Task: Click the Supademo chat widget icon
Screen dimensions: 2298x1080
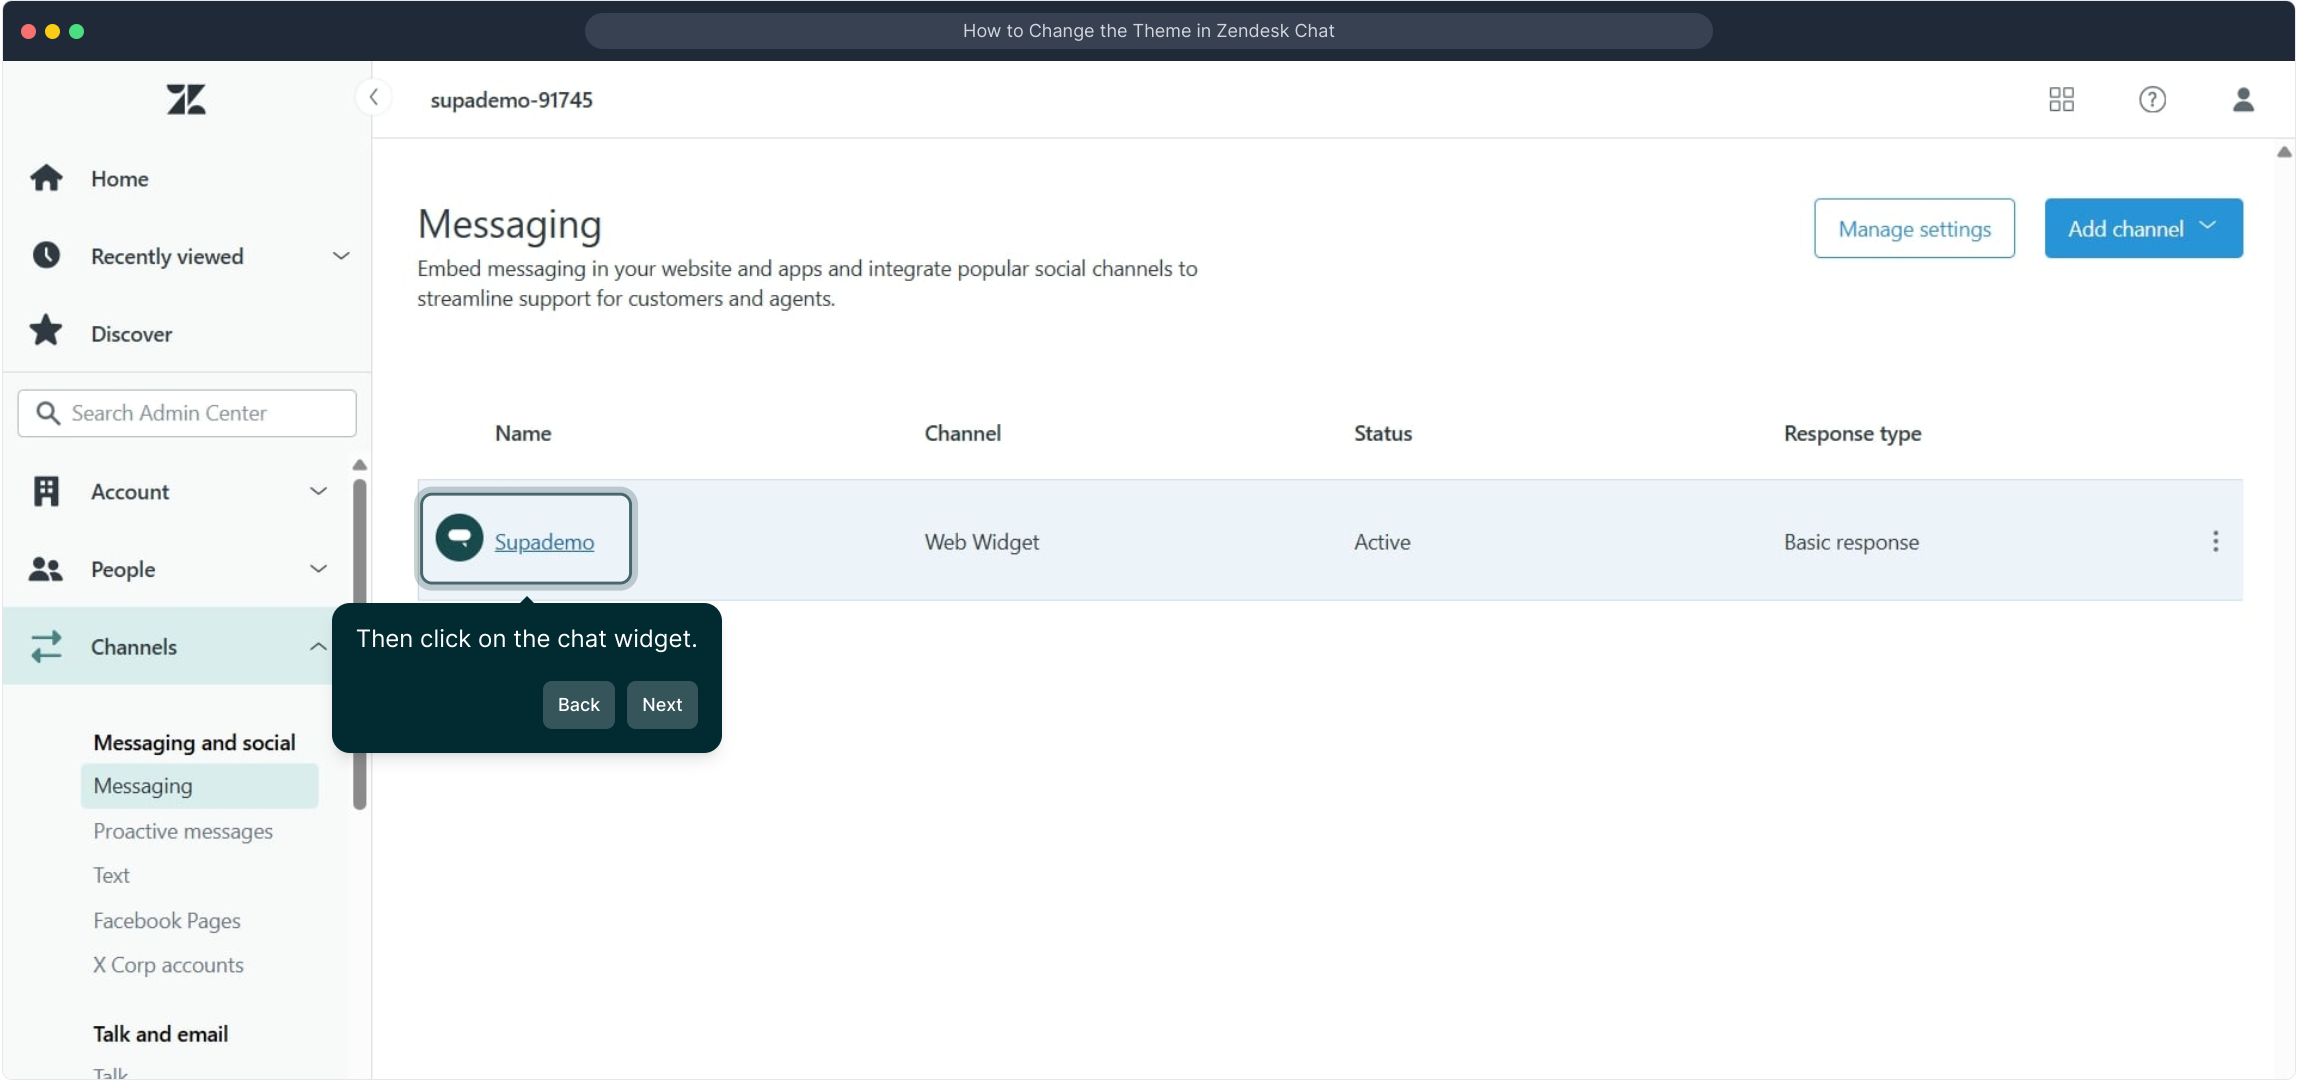Action: coord(459,539)
